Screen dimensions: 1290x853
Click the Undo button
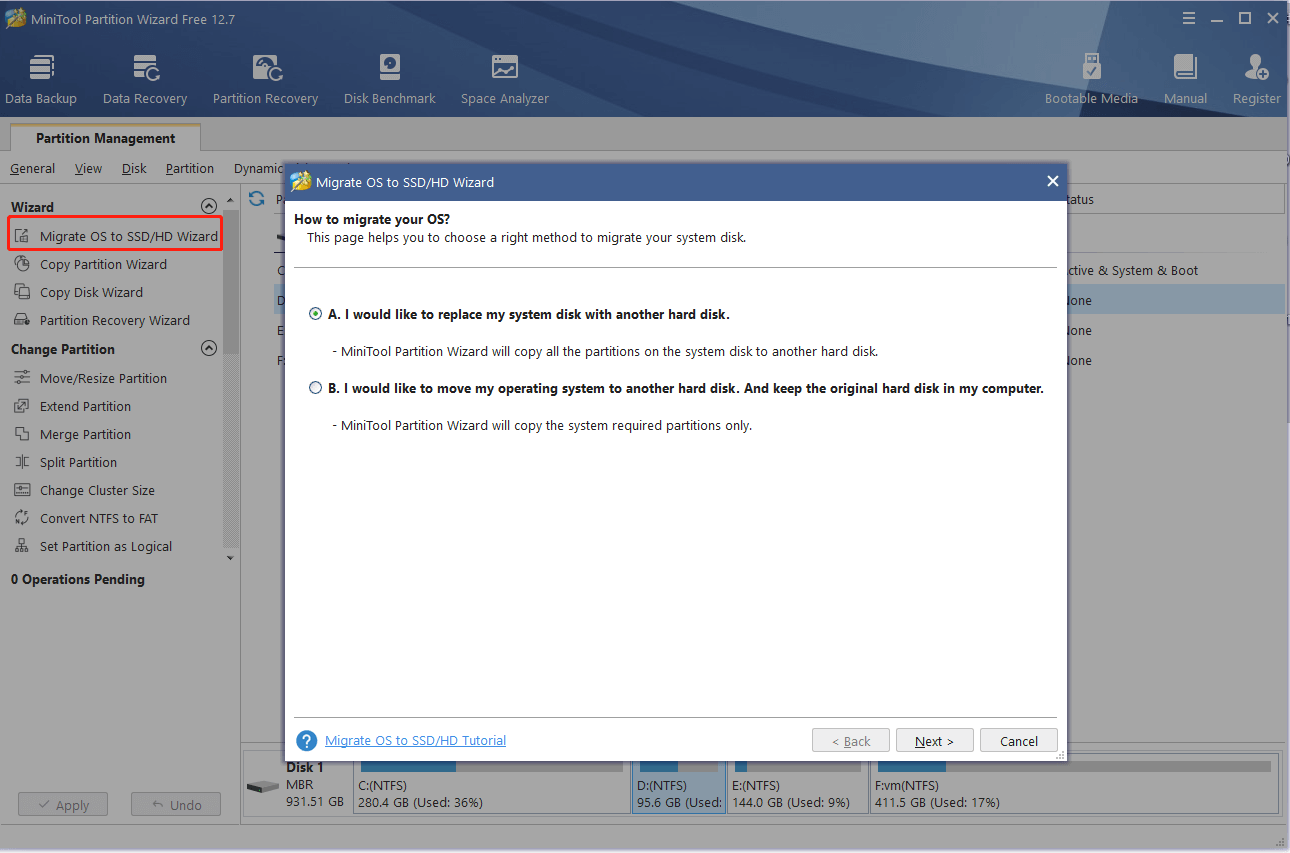176,805
